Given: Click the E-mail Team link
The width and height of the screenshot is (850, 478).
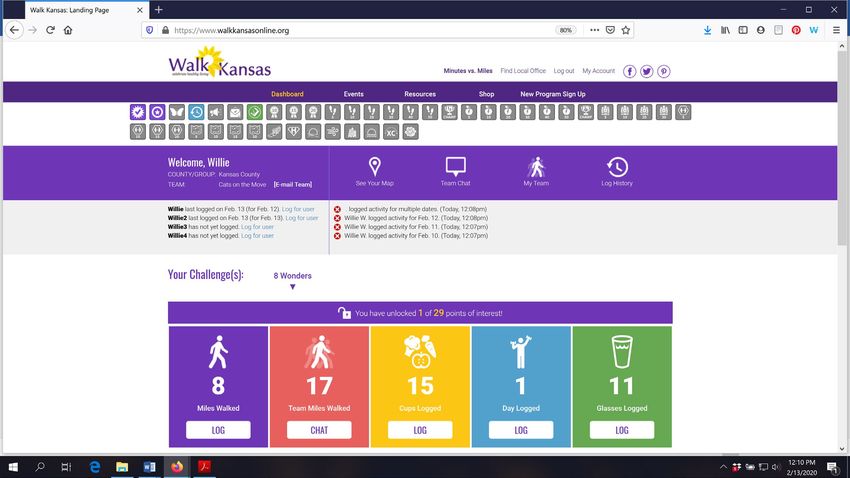Looking at the screenshot, I should click(293, 184).
